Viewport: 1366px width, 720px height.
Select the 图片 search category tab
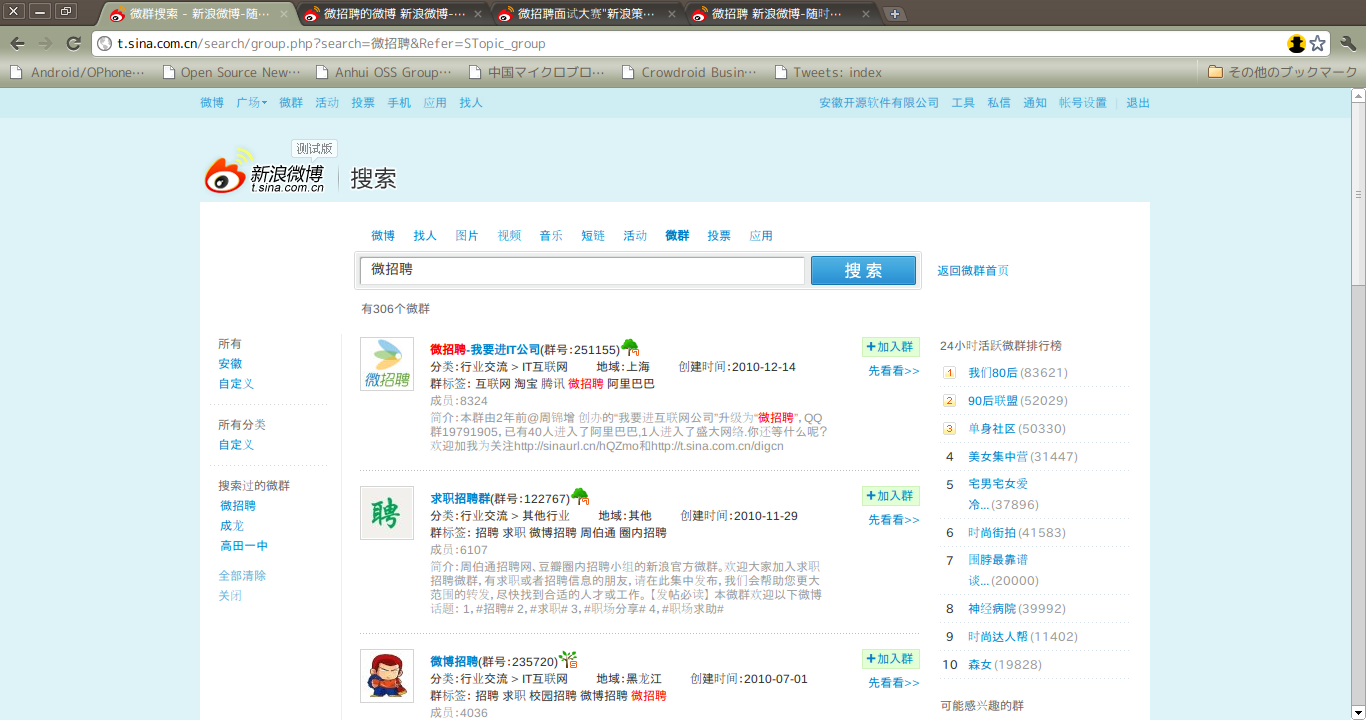coord(467,236)
